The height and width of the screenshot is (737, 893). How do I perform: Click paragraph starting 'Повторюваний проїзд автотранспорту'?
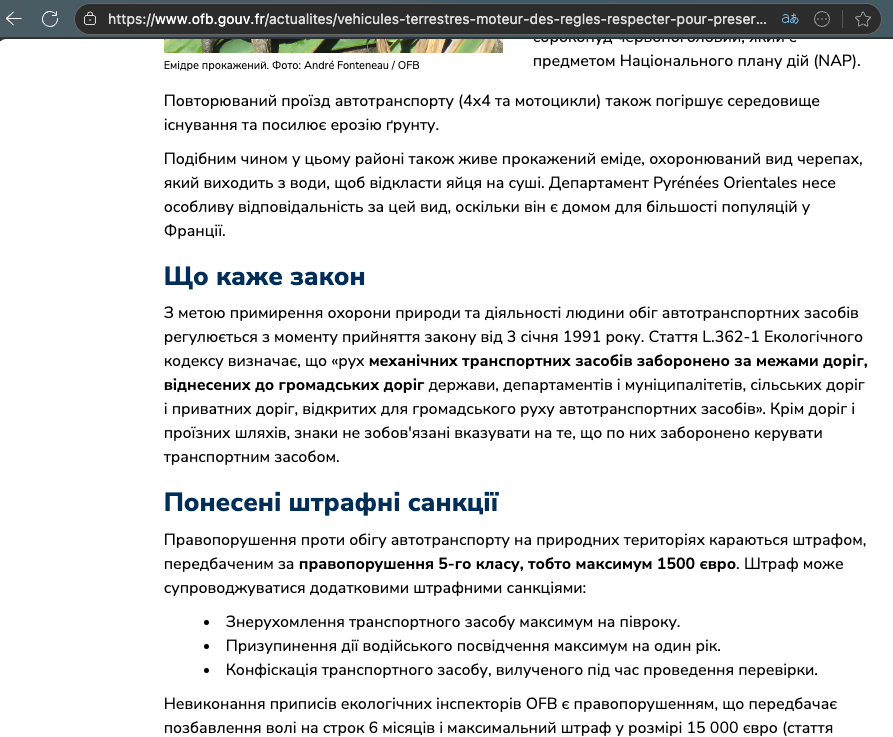492,113
